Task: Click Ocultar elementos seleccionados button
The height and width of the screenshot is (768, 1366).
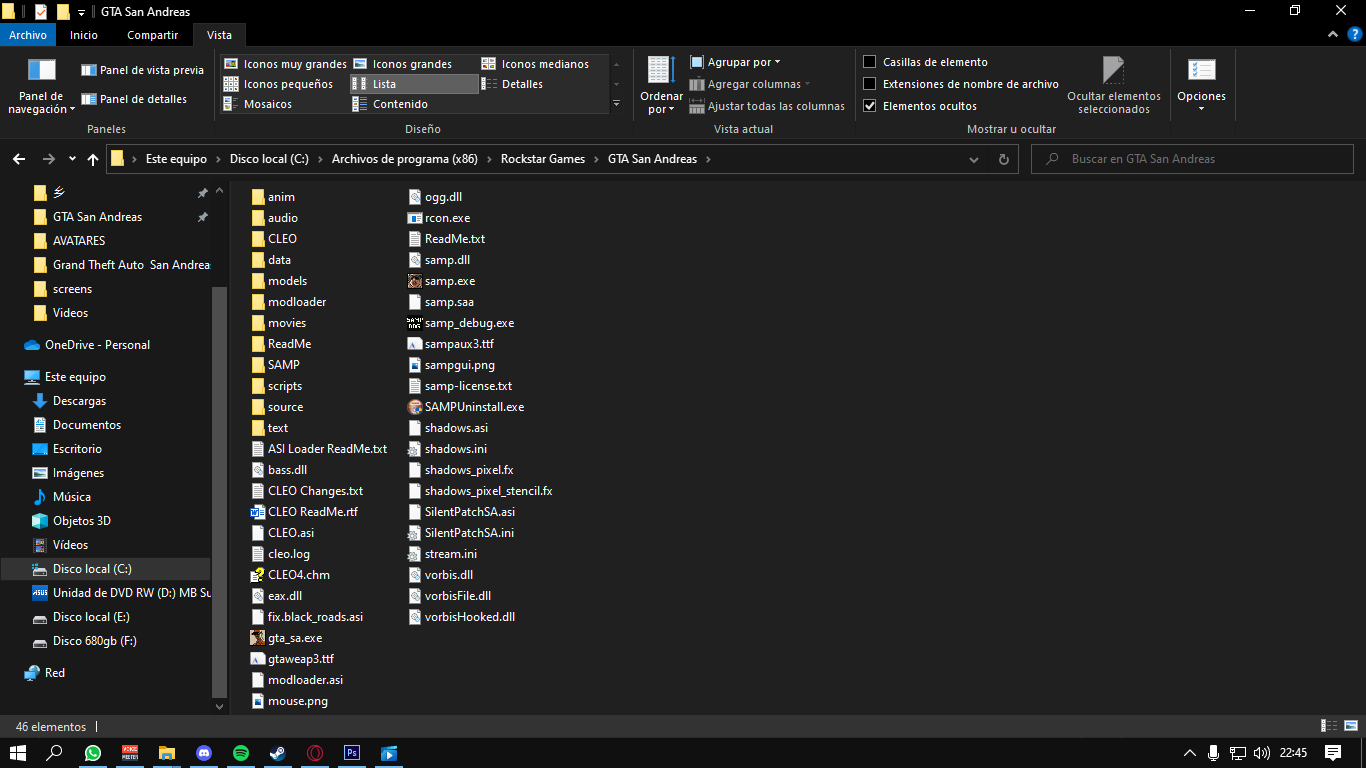Action: tap(1114, 85)
